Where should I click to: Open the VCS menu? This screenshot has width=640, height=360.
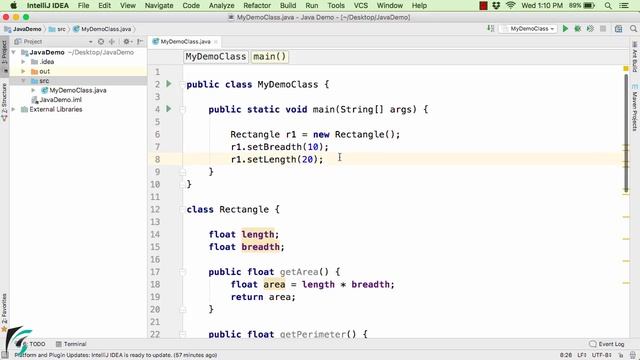360,6
